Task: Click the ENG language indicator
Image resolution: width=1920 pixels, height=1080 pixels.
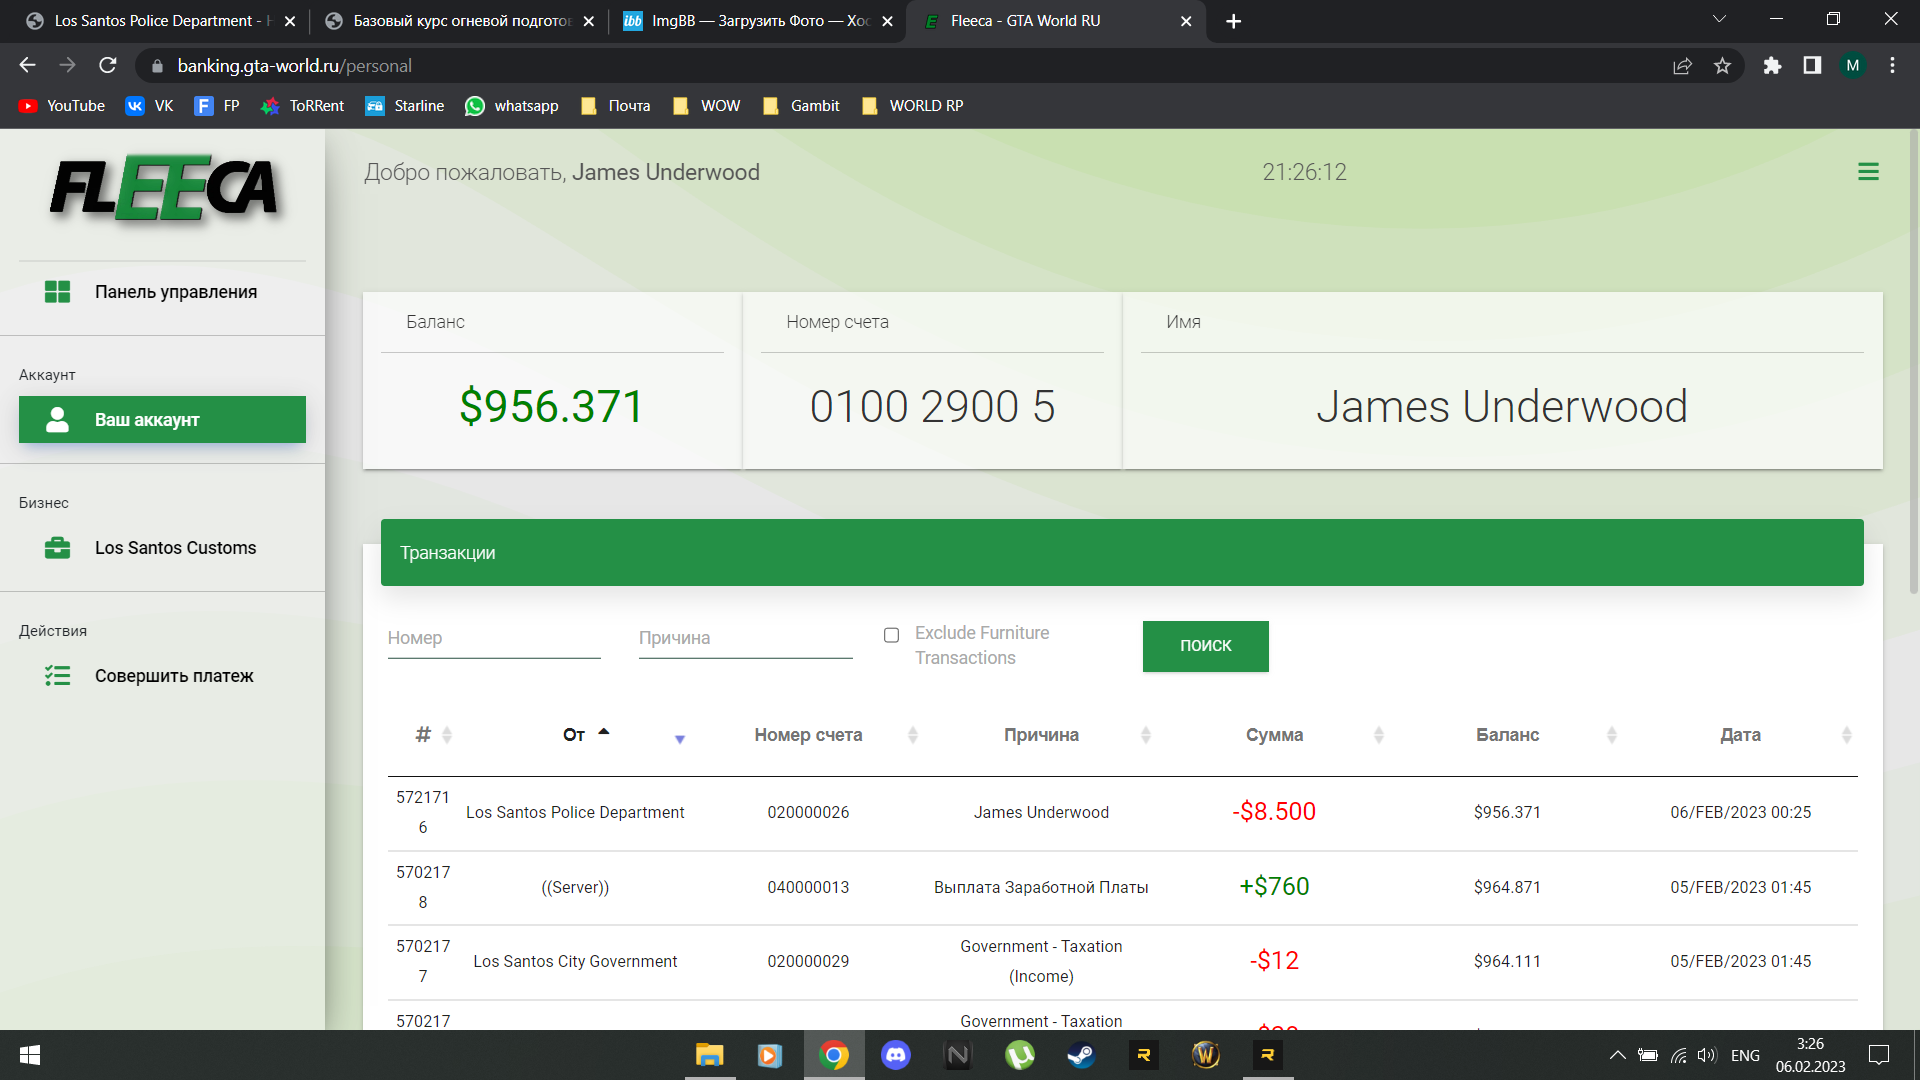Action: click(x=1745, y=1055)
